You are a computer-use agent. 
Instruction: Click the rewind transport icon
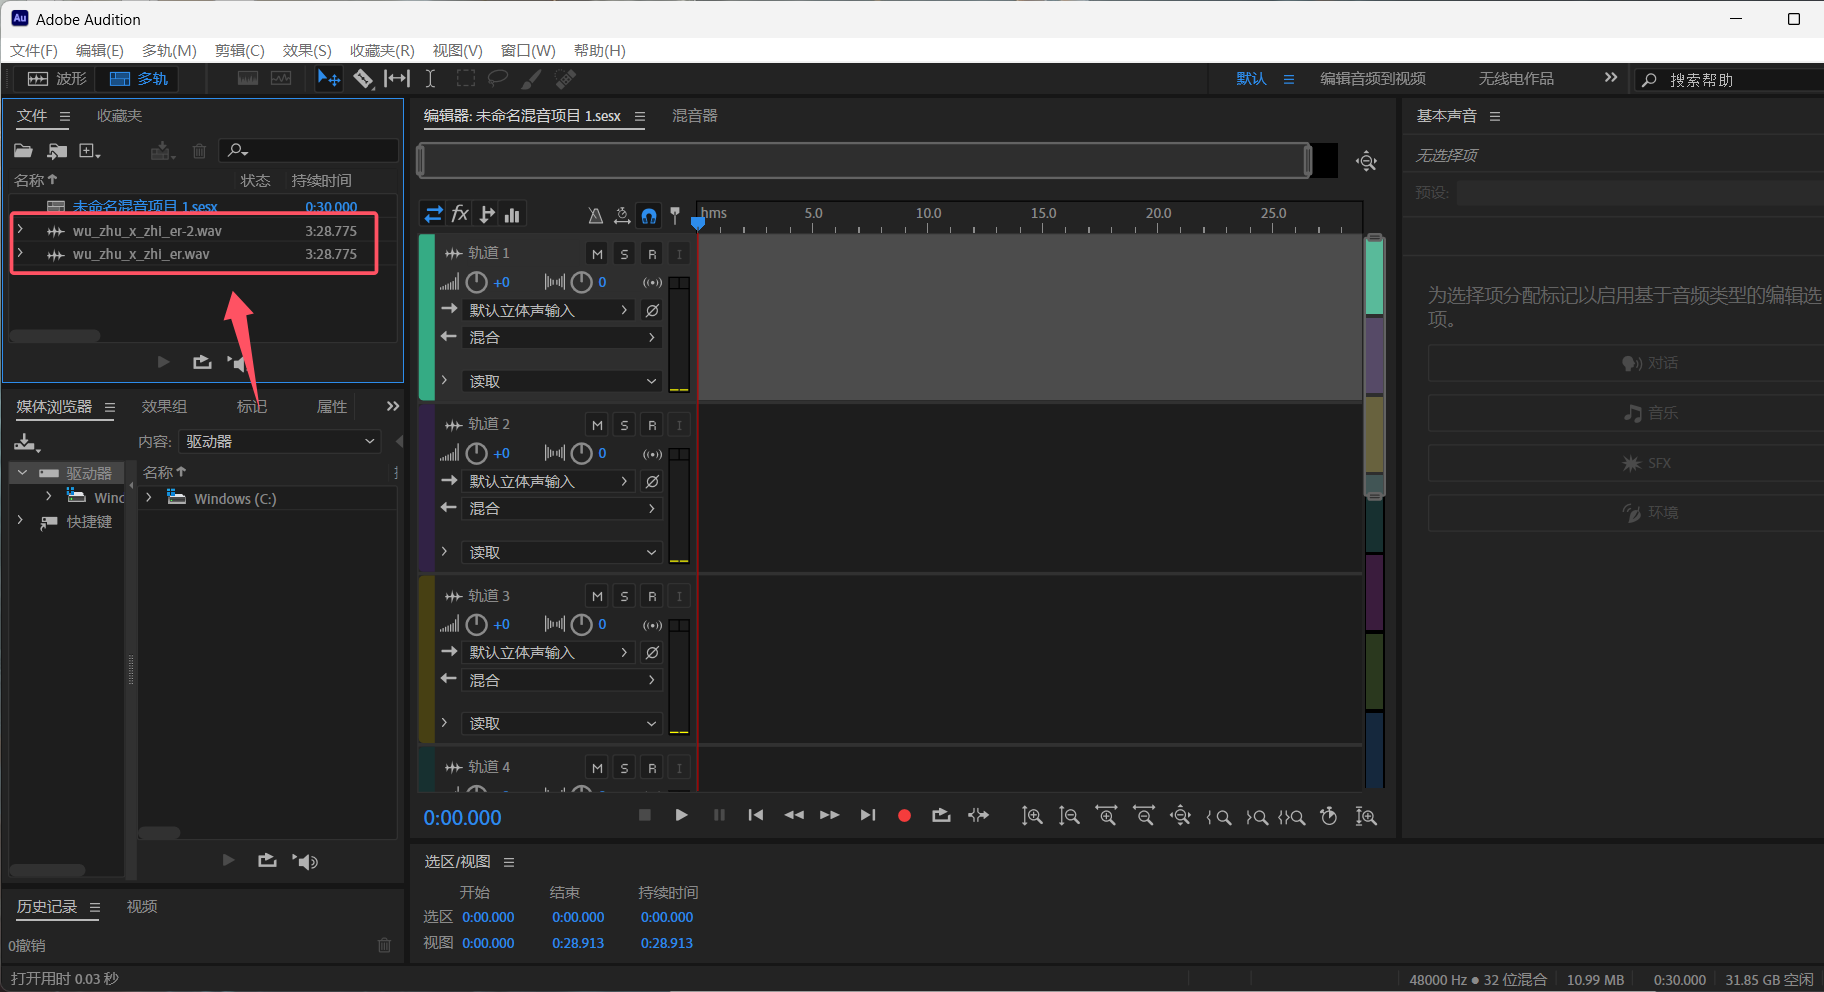(x=794, y=815)
